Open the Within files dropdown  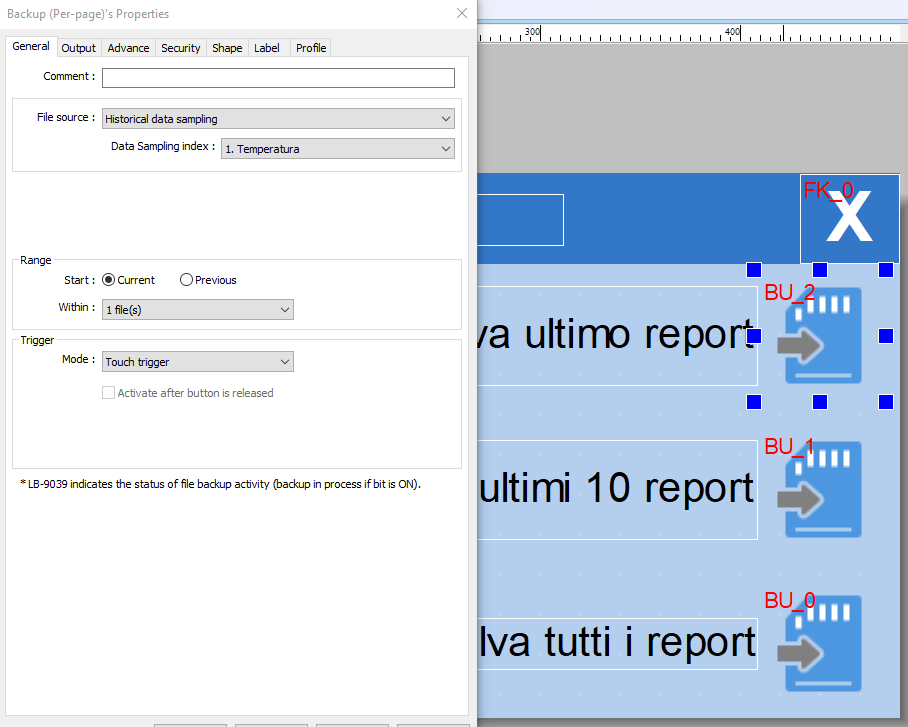[x=198, y=310]
